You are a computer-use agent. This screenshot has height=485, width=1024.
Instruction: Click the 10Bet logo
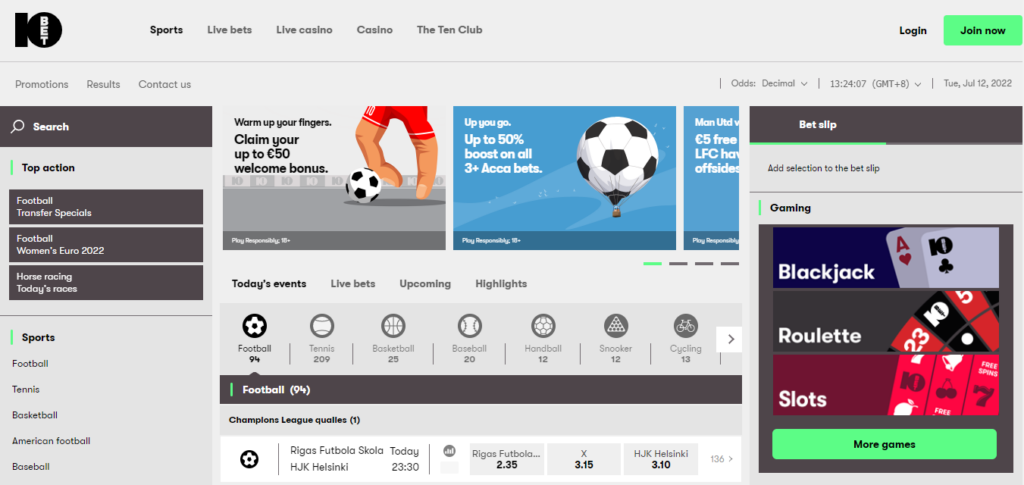38,30
